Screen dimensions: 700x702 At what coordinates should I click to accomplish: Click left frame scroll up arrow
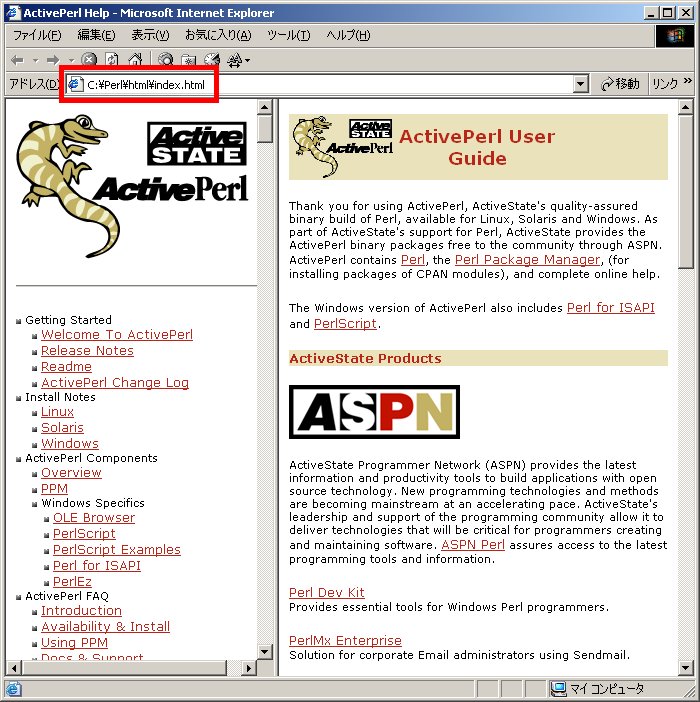(265, 107)
